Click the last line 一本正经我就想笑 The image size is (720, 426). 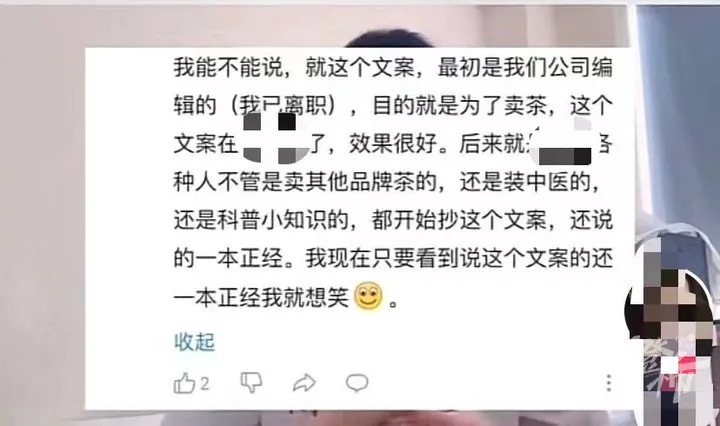coord(286,297)
